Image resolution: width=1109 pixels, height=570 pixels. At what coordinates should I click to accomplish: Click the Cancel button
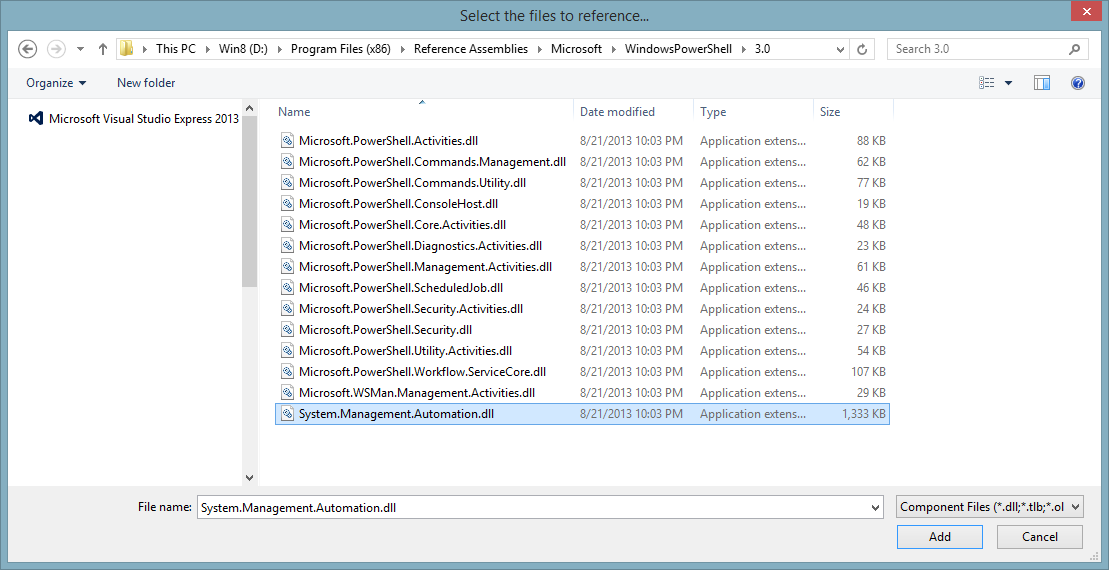1040,537
